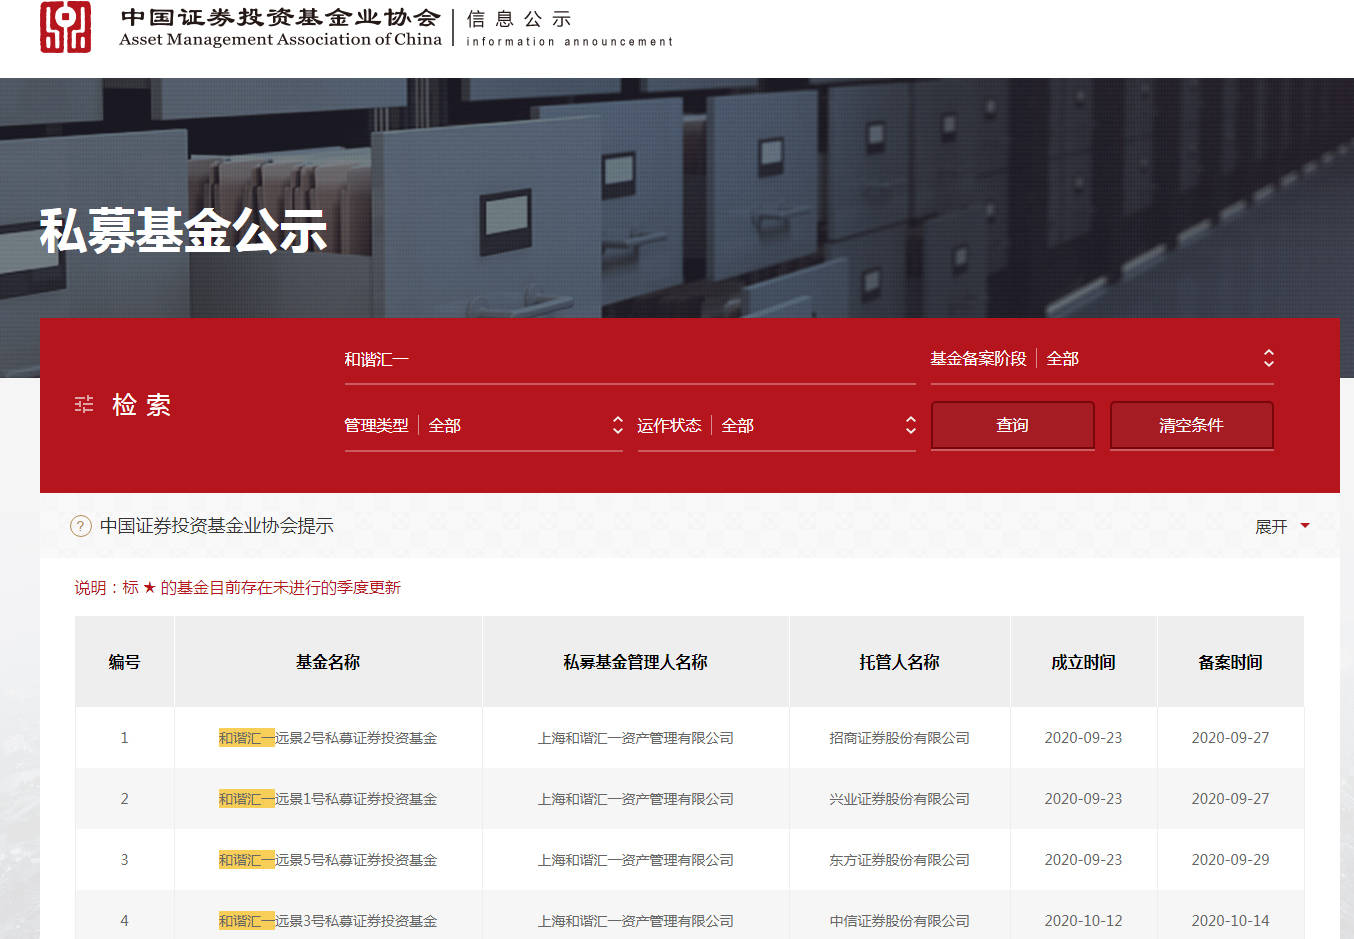Open the 基金备案阶段 dropdown
This screenshot has width=1354, height=939.
pos(1102,359)
